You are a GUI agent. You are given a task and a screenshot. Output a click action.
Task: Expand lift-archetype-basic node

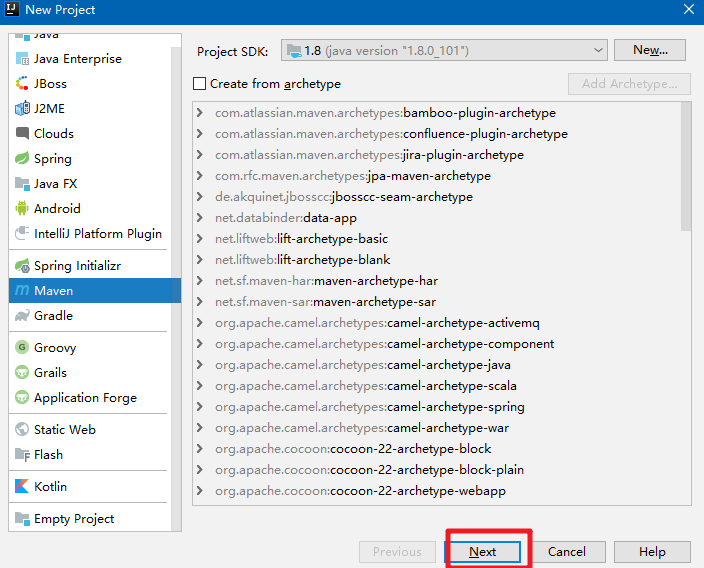pyautogui.click(x=200, y=239)
